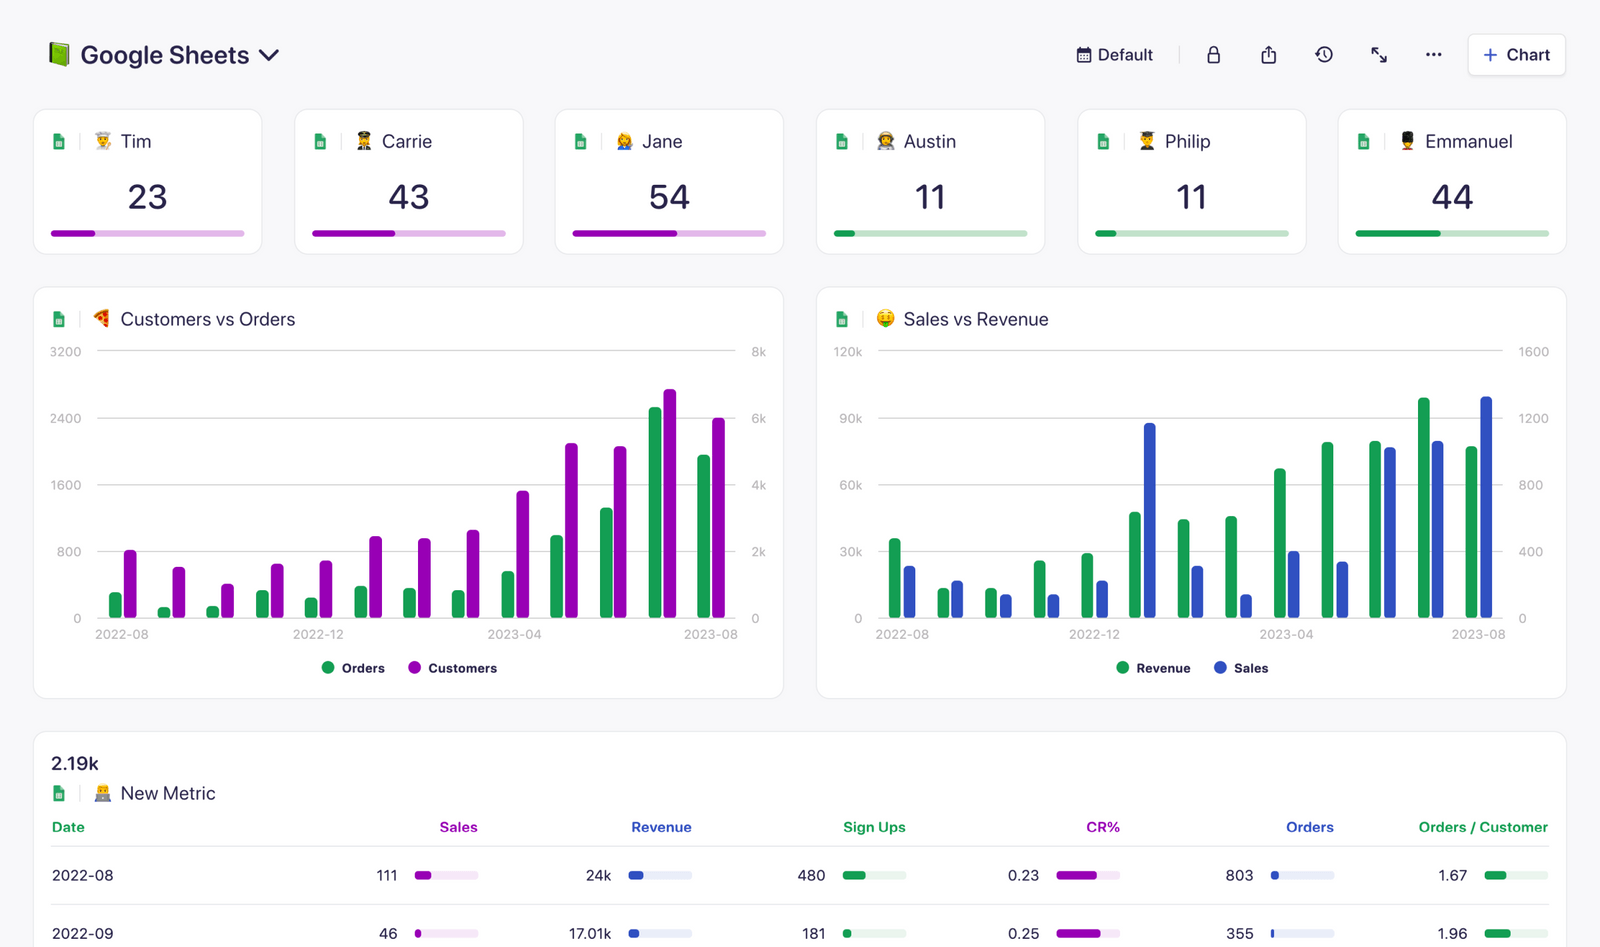Viewport: 1600px width, 947px height.
Task: Open version history via the clock icon
Action: click(x=1324, y=55)
